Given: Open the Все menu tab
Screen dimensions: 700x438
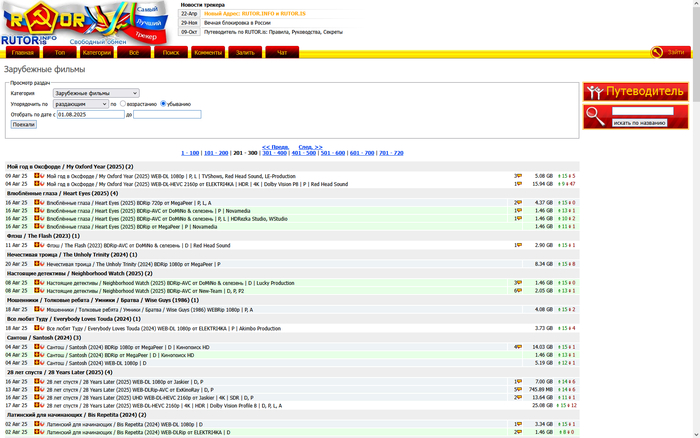Looking at the screenshot, I should tap(134, 53).
